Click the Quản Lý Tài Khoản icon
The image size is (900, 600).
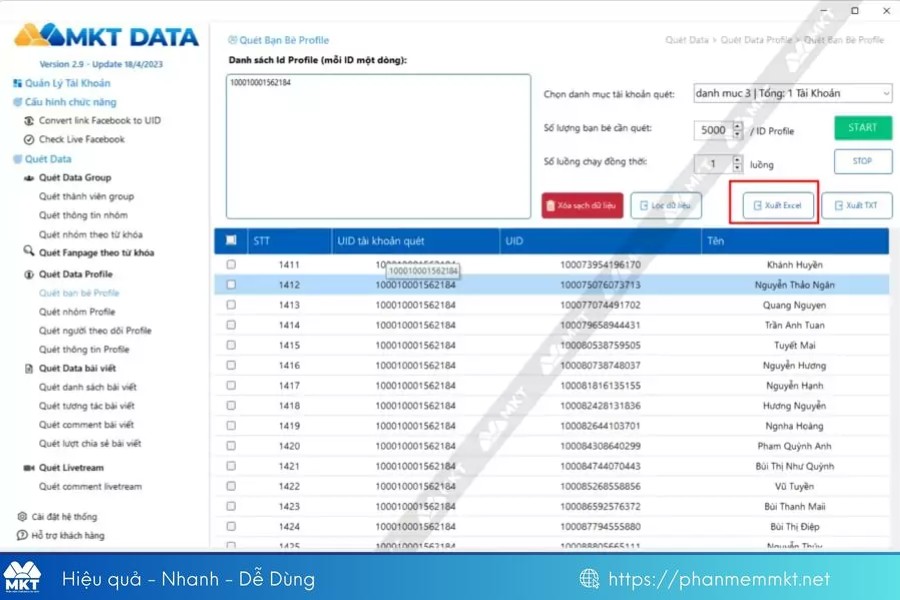click(17, 83)
